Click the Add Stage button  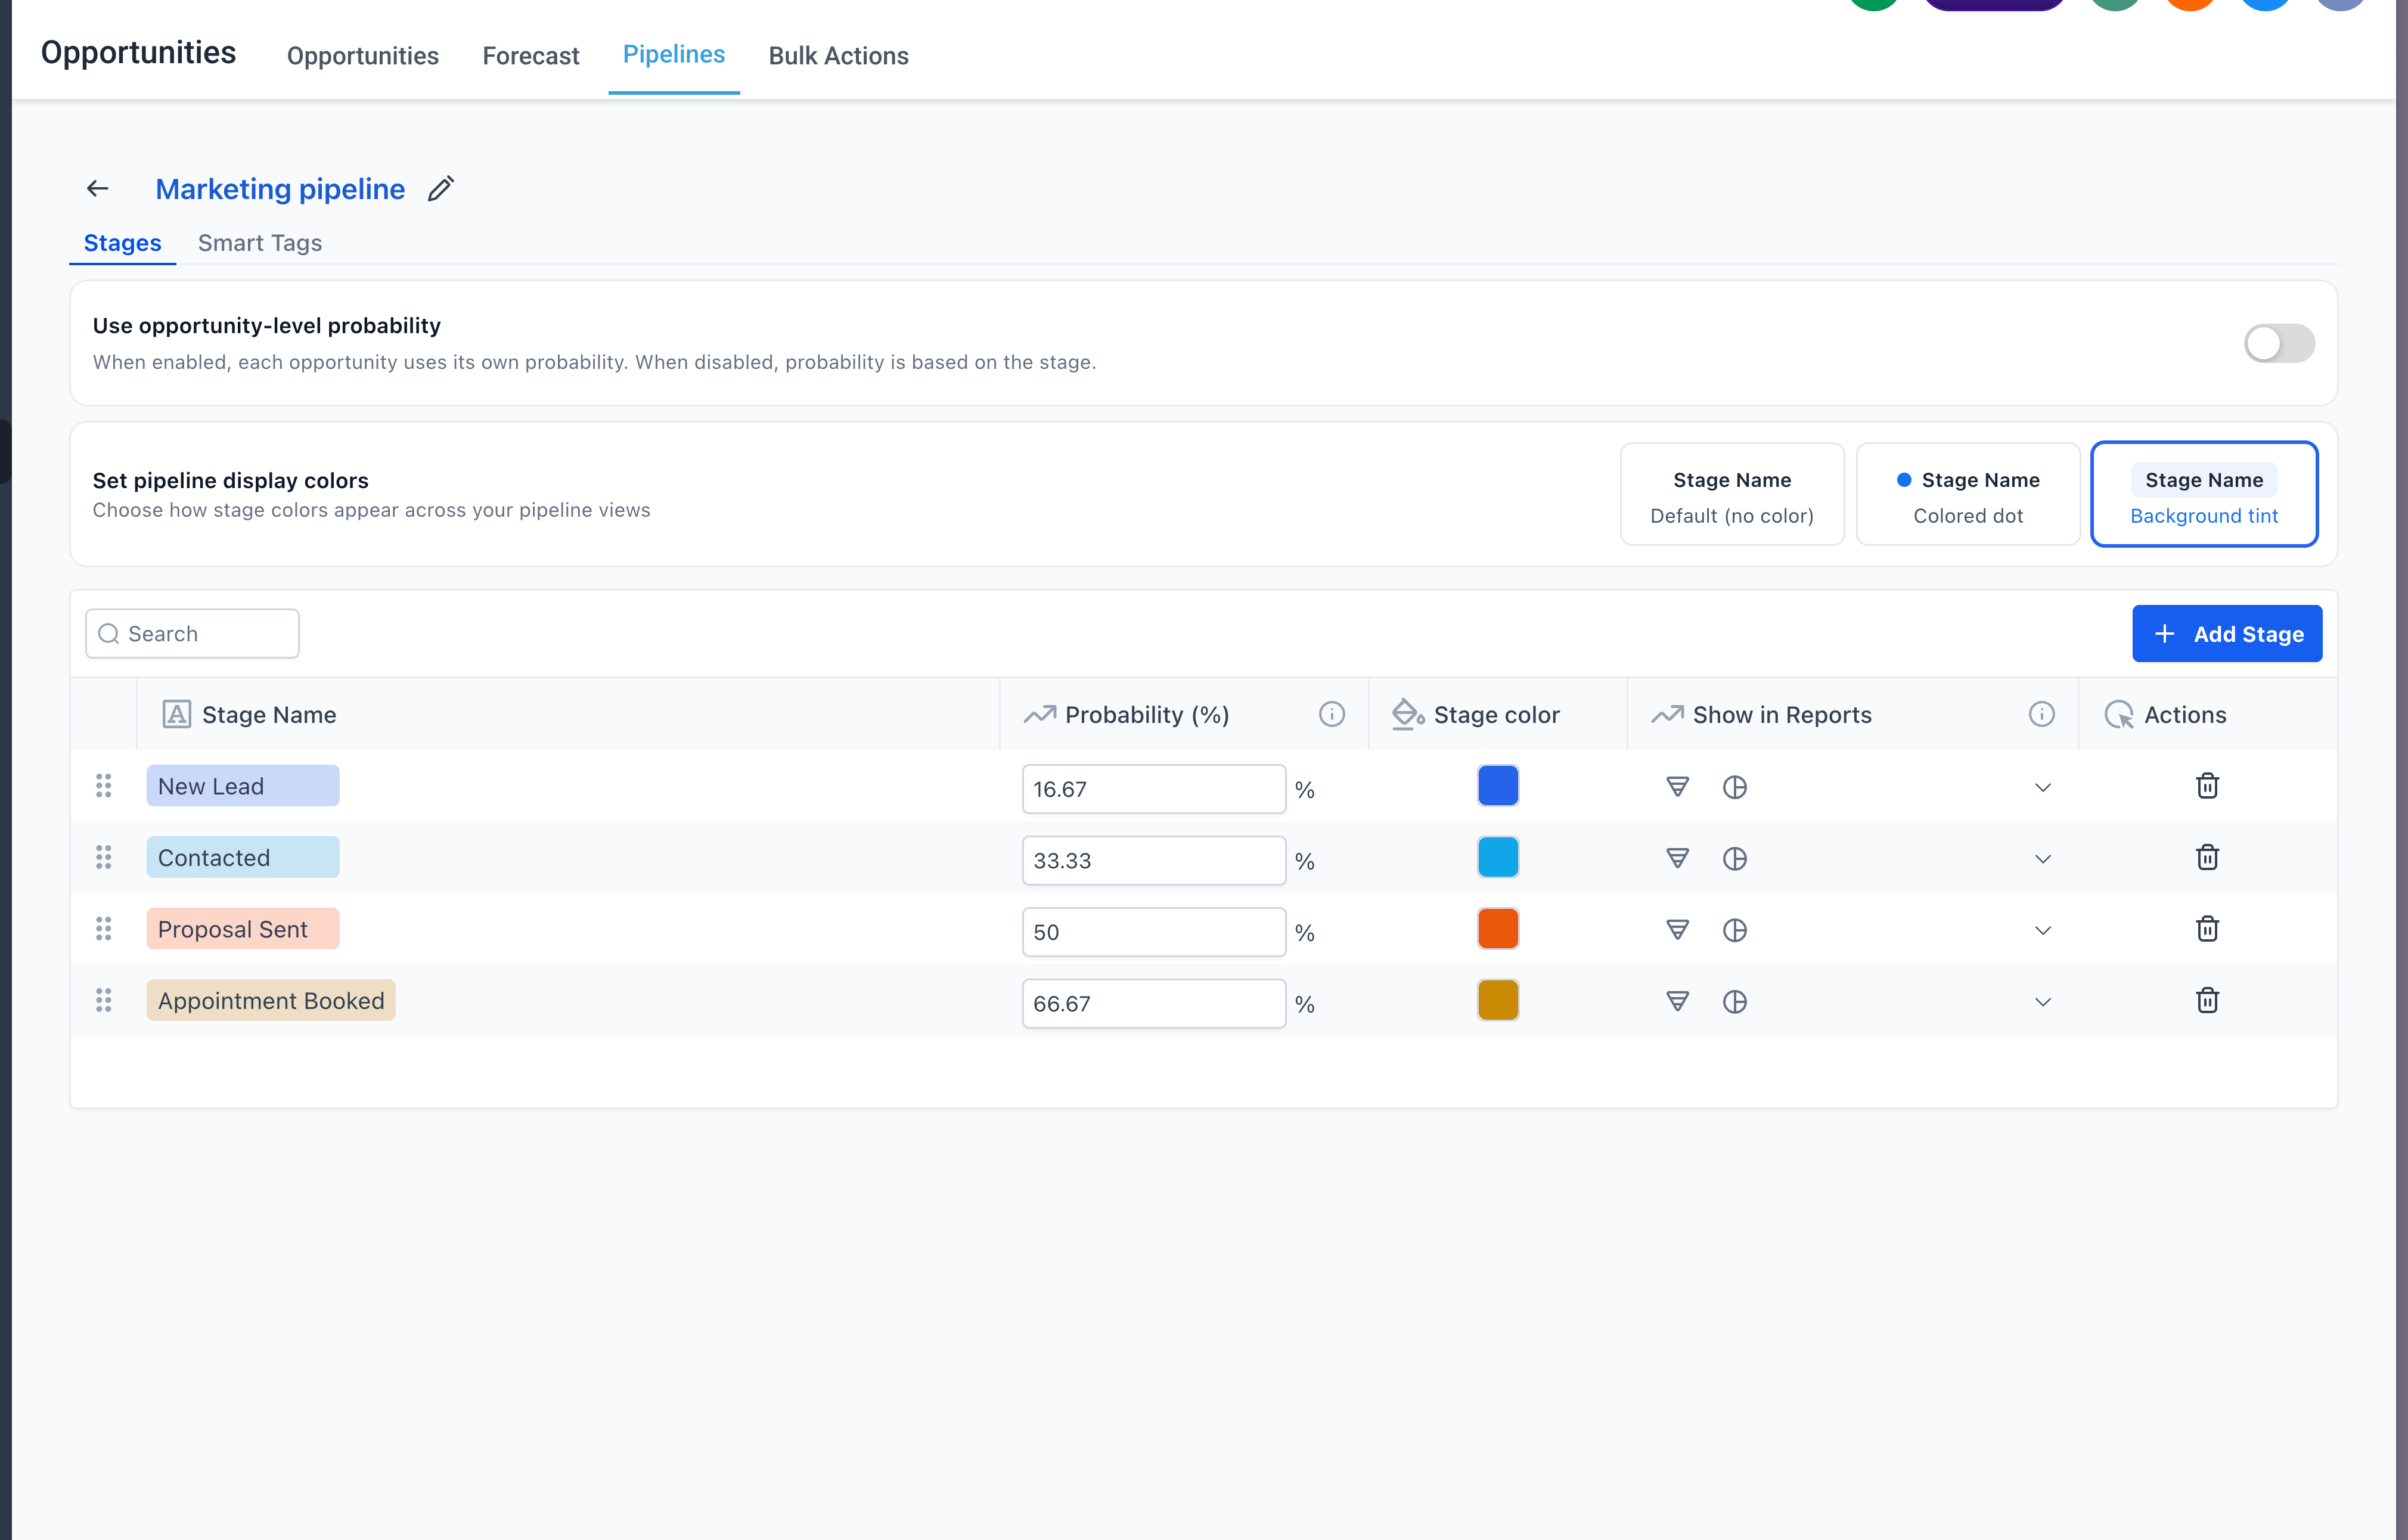[x=2228, y=633]
